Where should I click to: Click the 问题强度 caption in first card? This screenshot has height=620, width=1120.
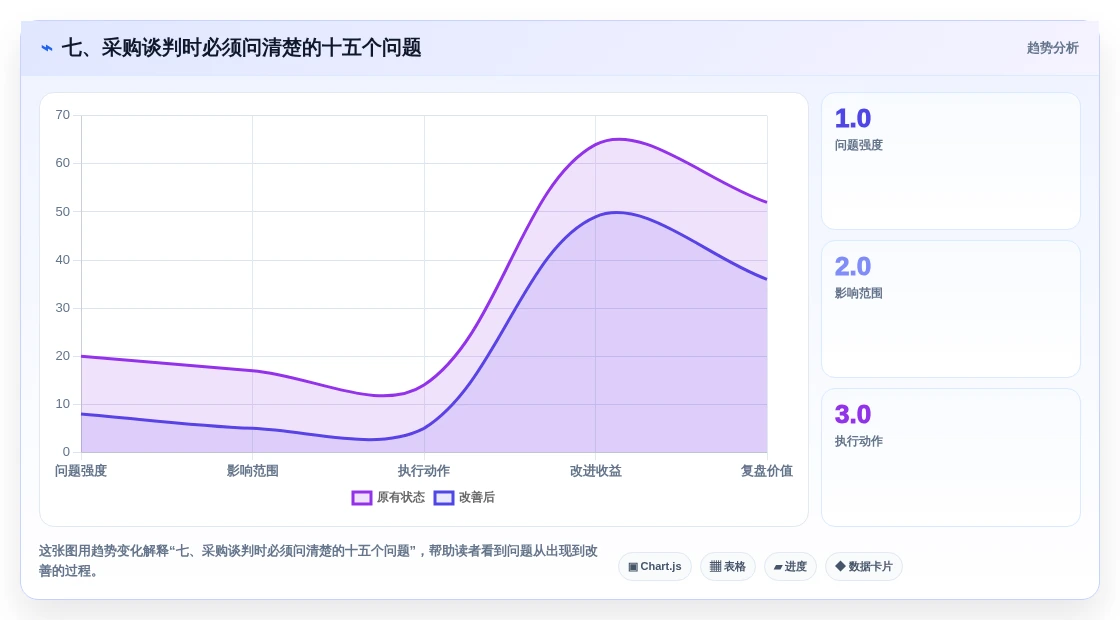[859, 145]
